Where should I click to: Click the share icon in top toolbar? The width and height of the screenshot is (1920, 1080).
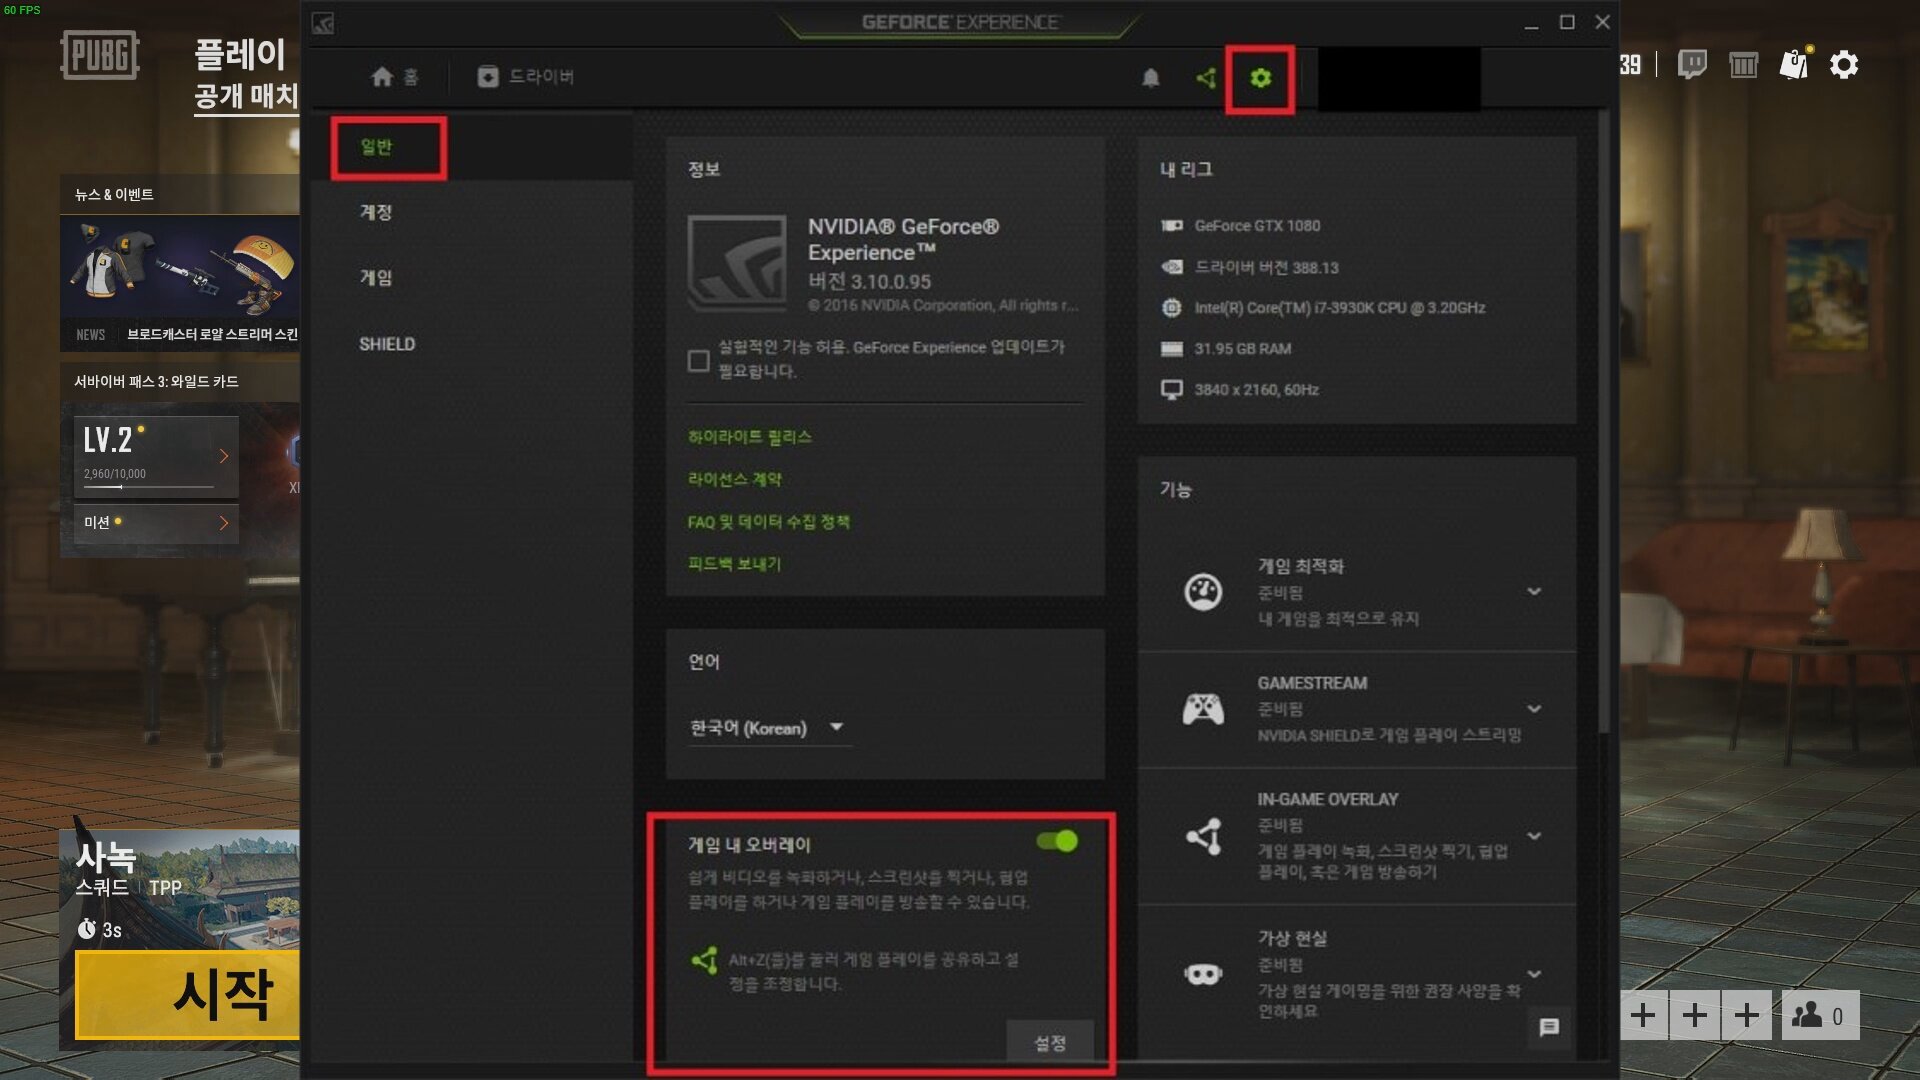(1206, 78)
